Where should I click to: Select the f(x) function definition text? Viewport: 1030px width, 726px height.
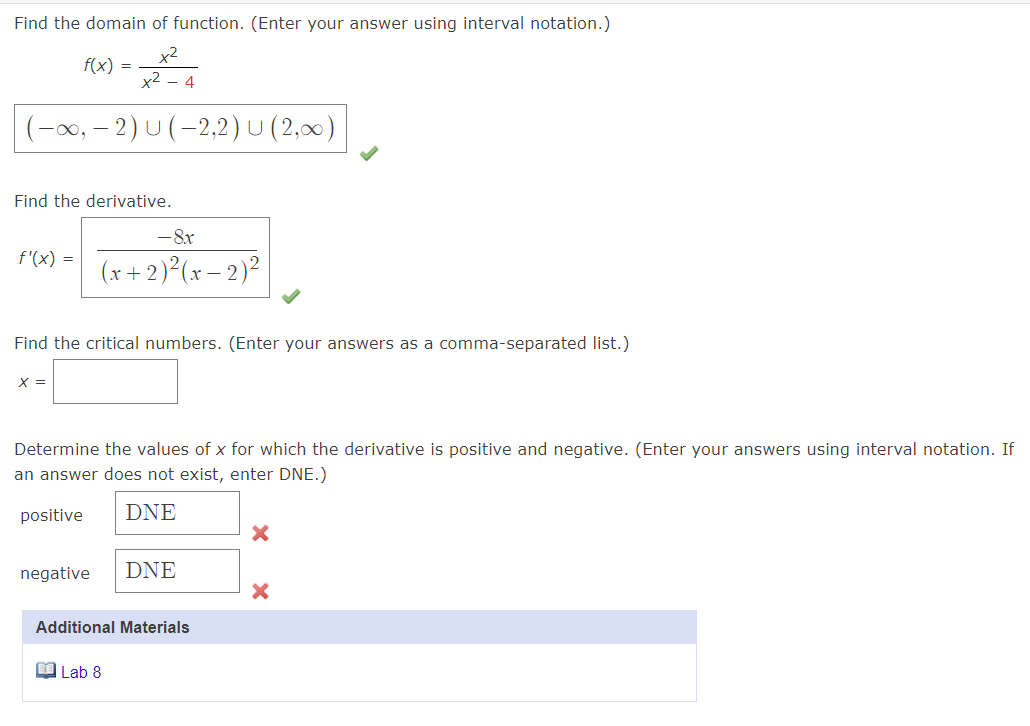pos(140,63)
